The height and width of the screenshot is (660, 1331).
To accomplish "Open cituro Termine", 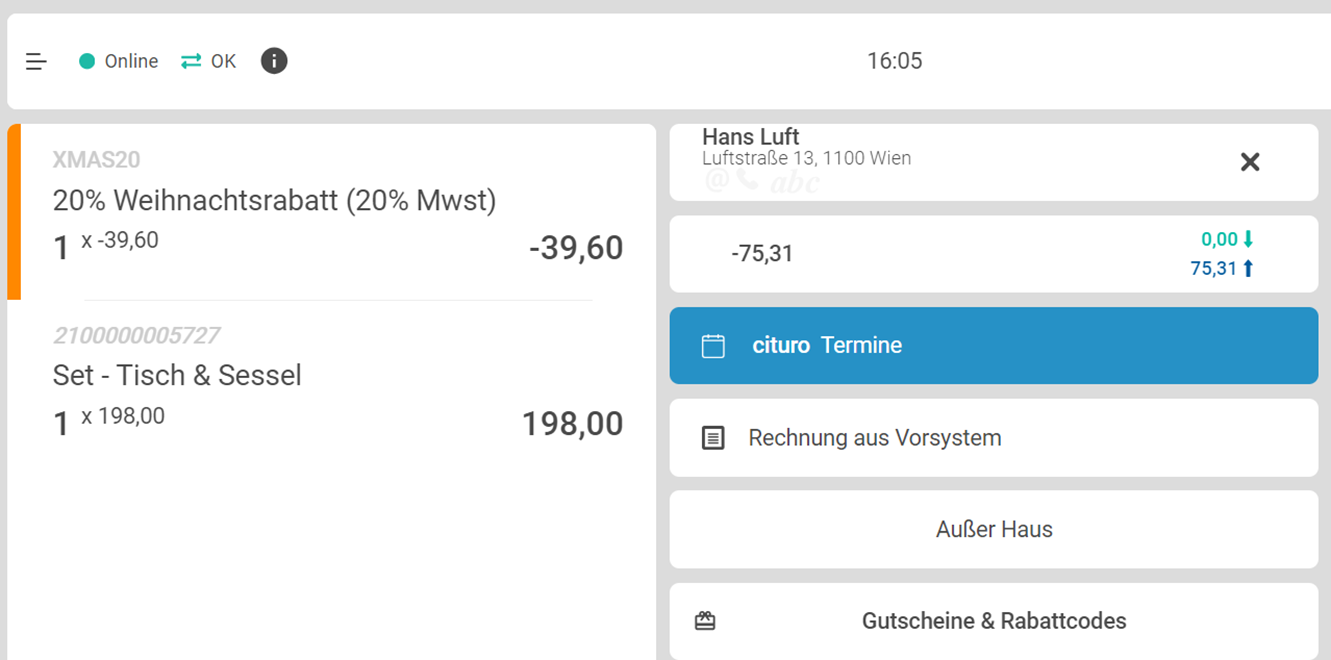I will point(827,346).
